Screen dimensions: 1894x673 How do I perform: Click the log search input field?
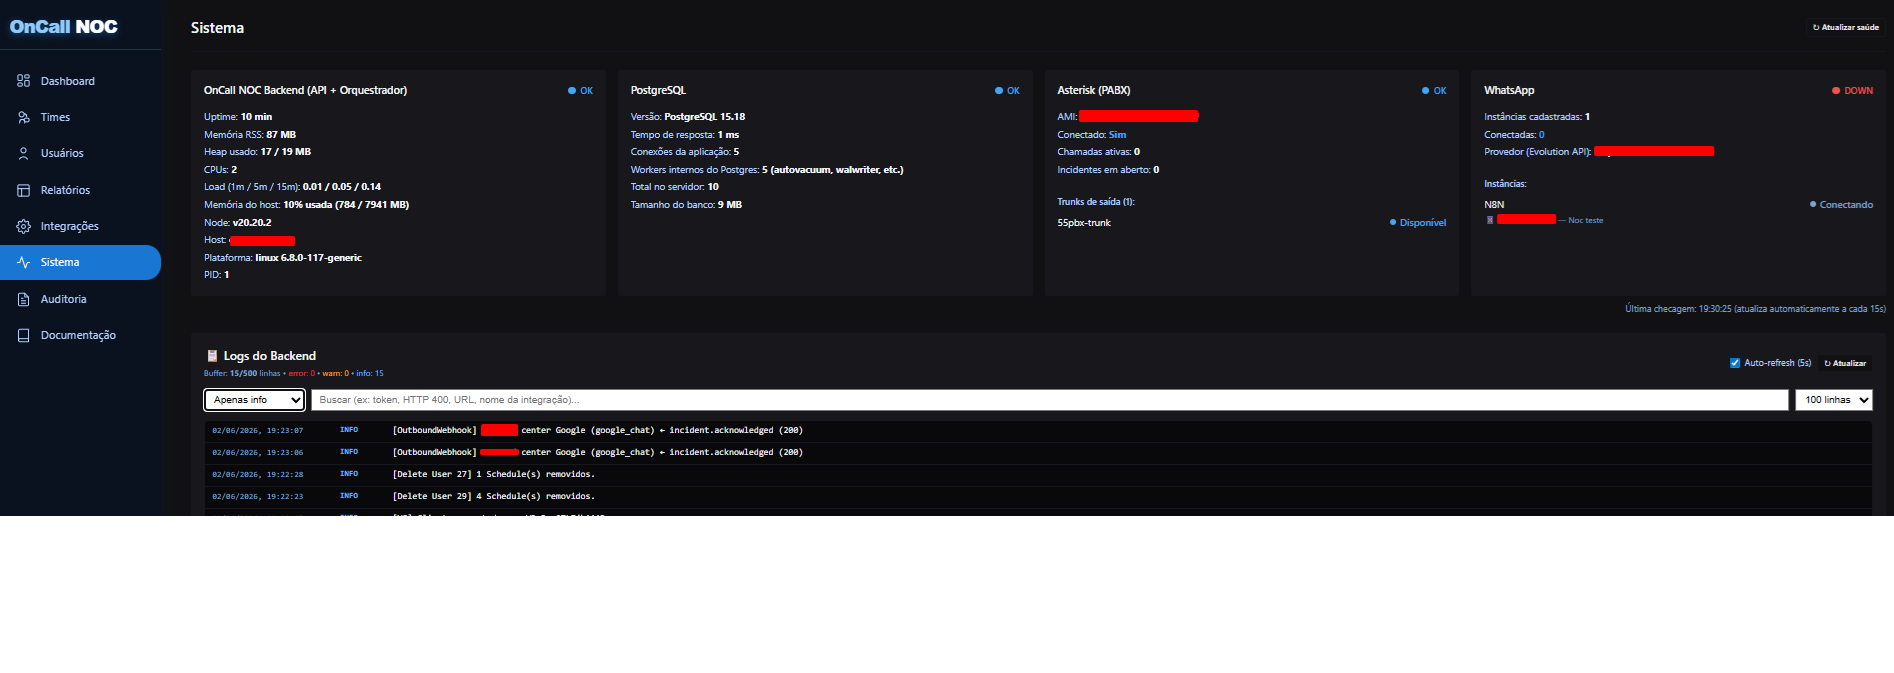(x=1049, y=400)
